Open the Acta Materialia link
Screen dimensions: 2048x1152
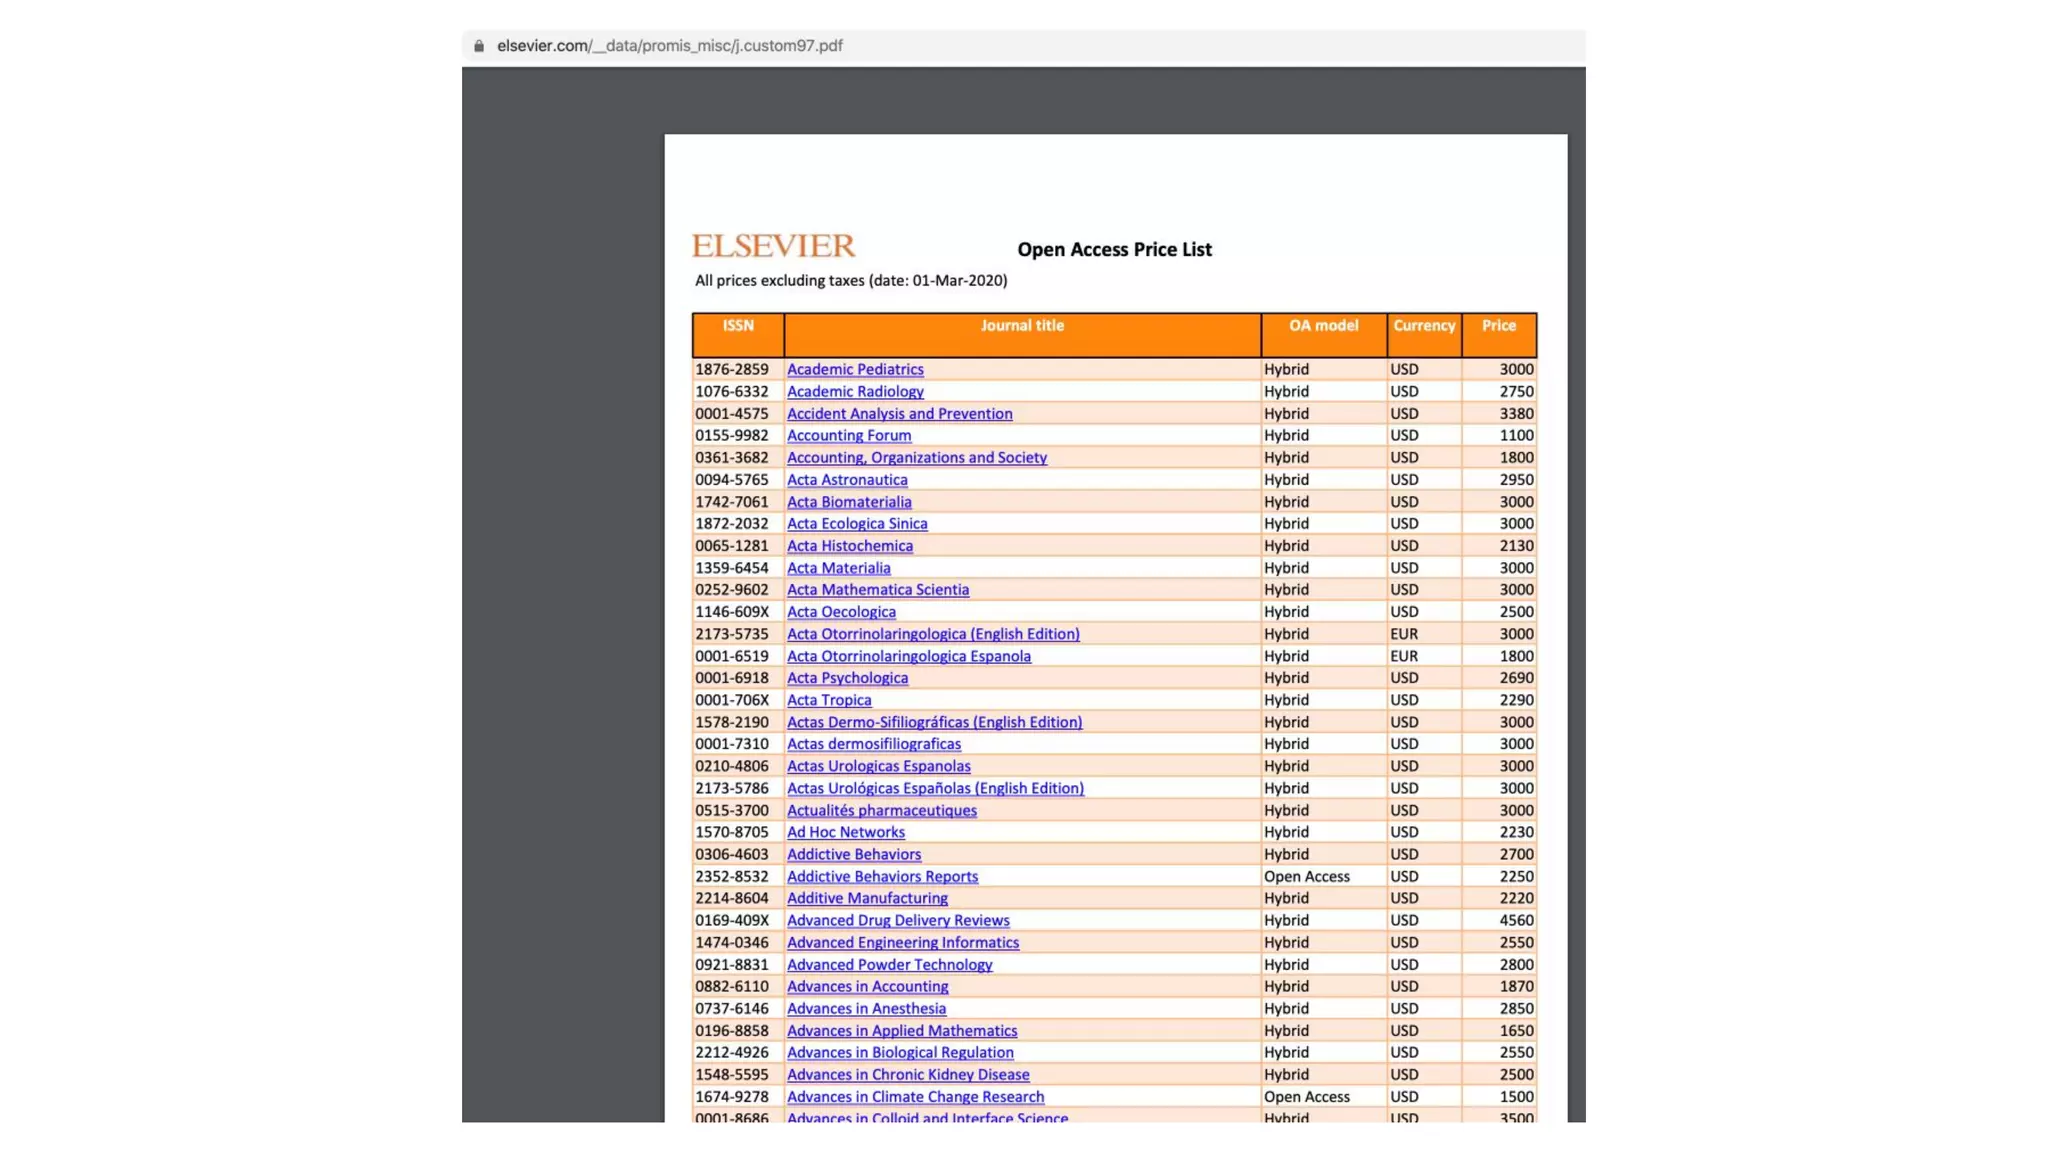[x=838, y=567]
